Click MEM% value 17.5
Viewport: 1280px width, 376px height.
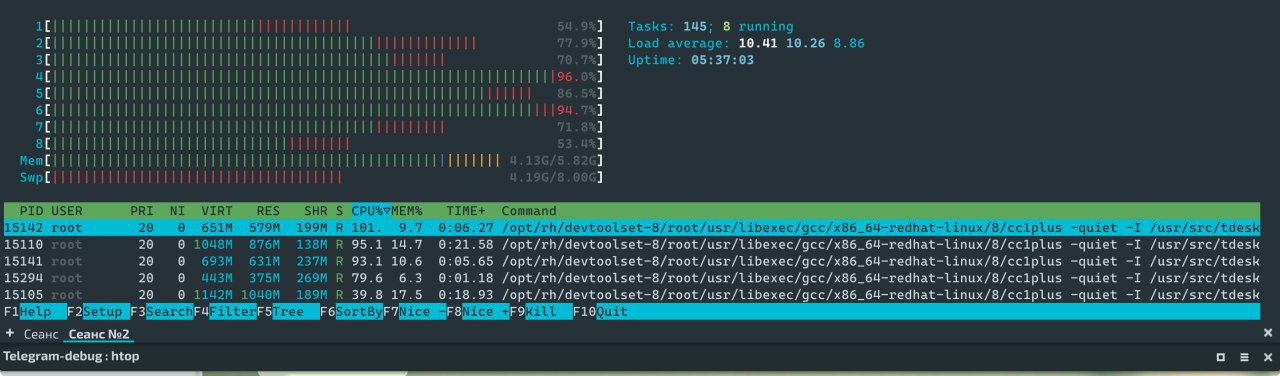point(406,295)
